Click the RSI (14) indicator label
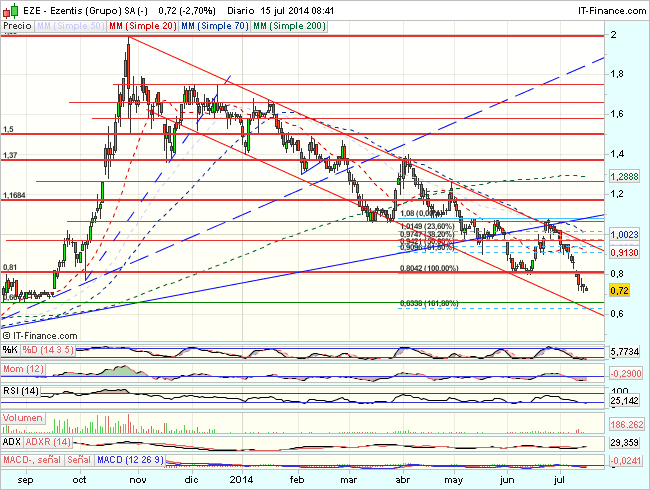 [21, 391]
